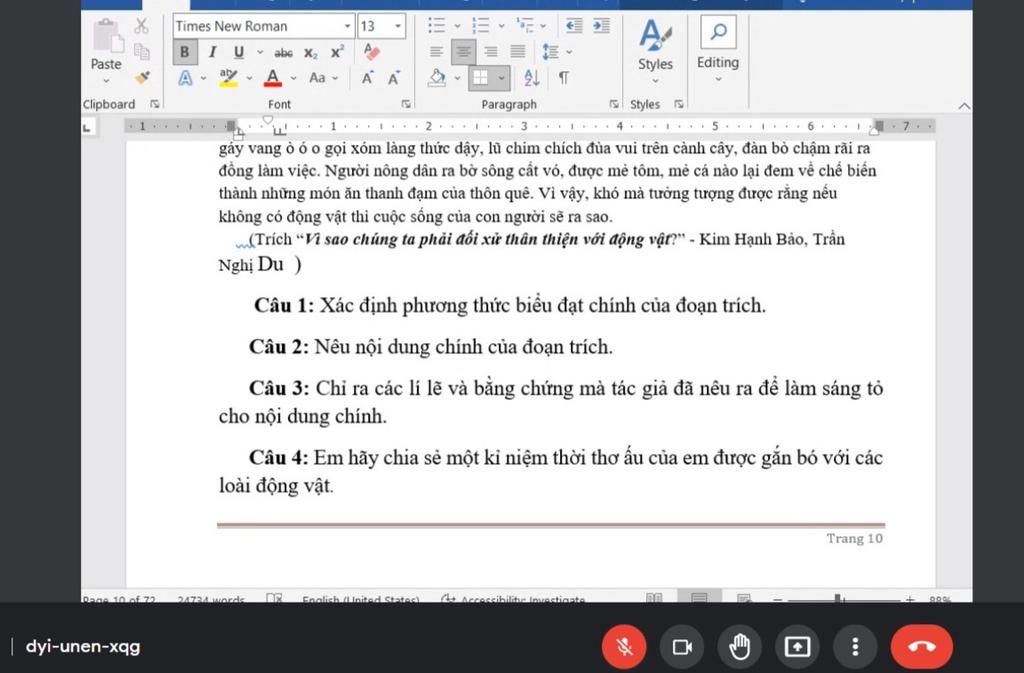Click the Copy icon
Viewport: 1024px width, 673px height.
pyautogui.click(x=141, y=52)
